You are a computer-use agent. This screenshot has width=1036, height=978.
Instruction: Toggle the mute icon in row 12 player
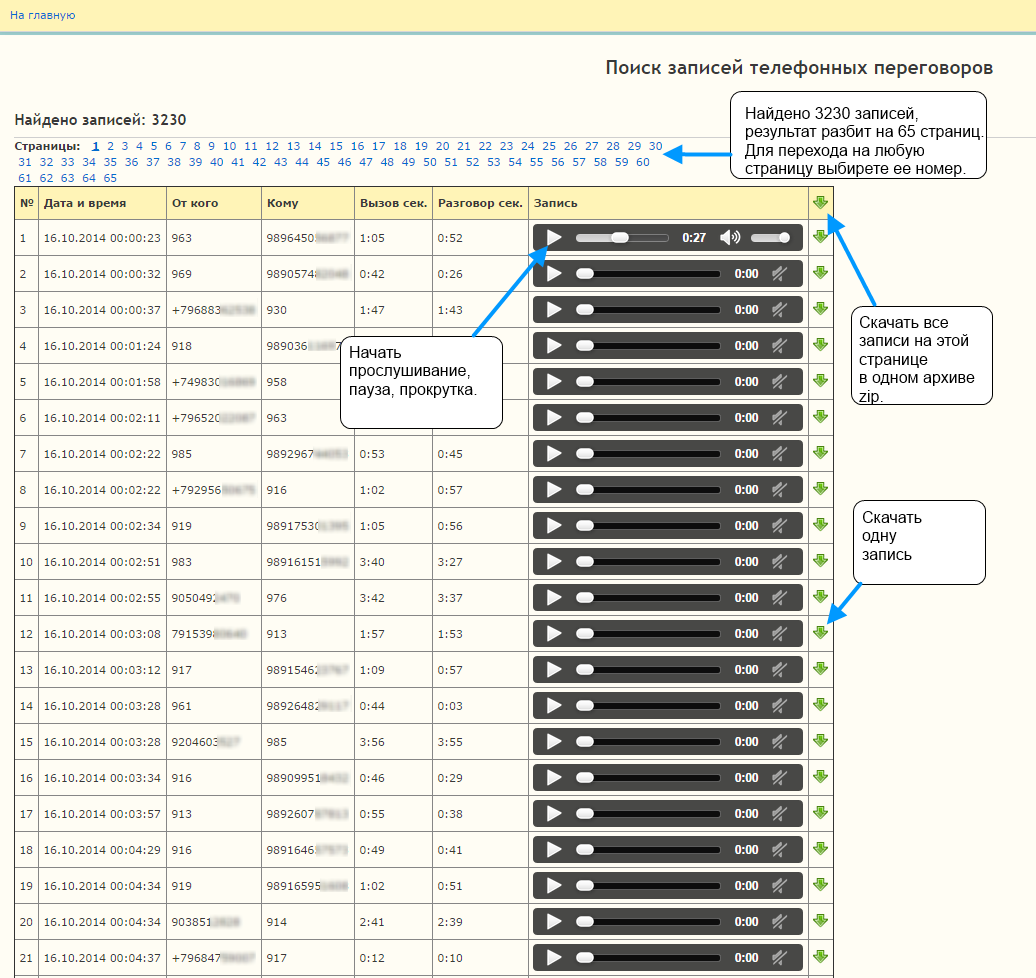[780, 634]
